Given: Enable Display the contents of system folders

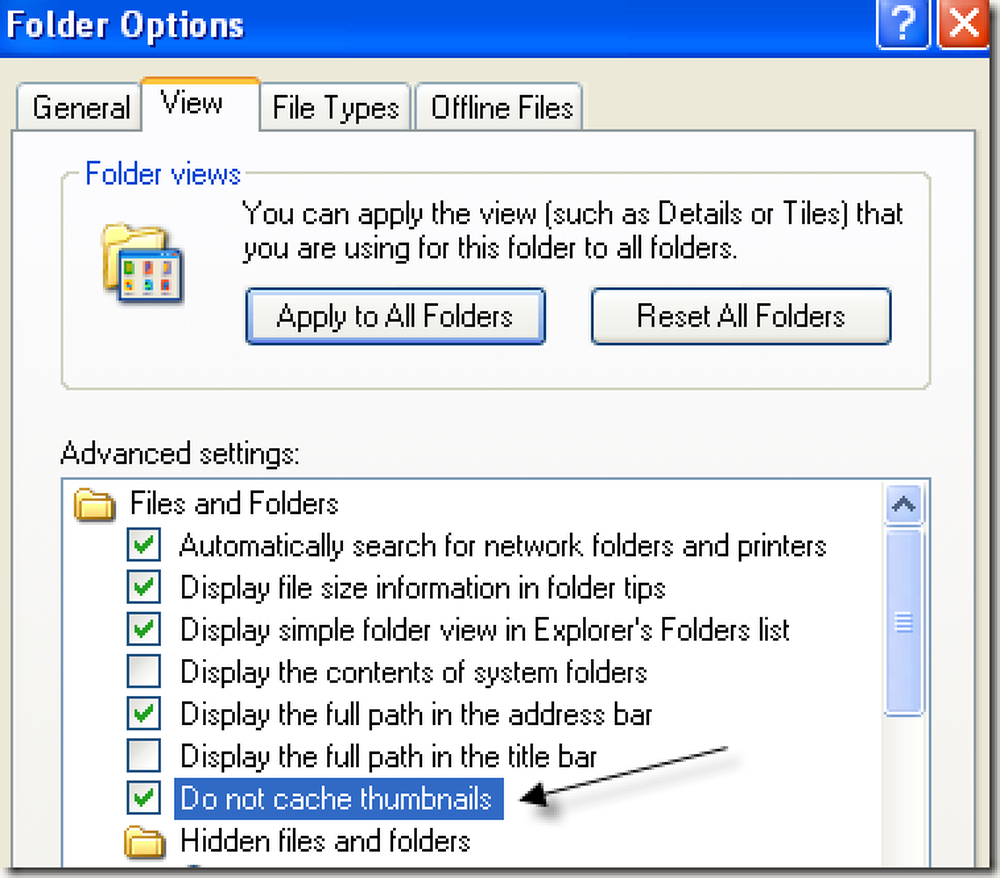Looking at the screenshot, I should tap(143, 671).
